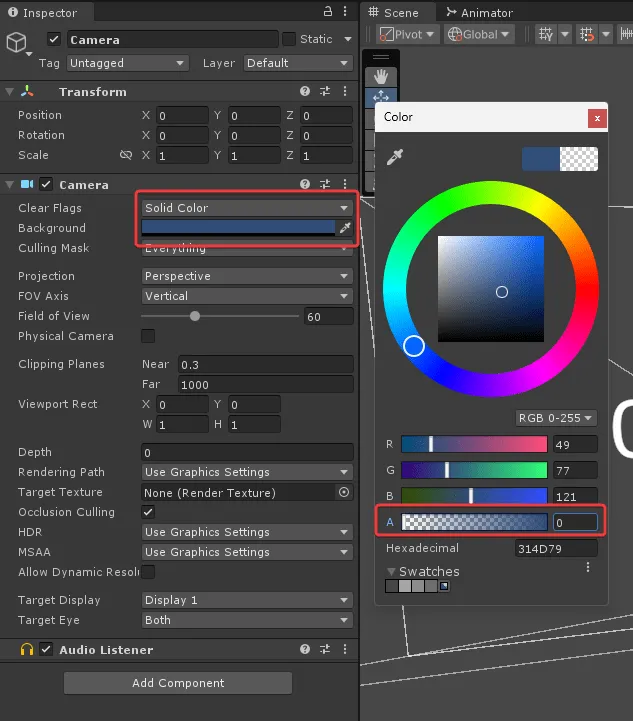This screenshot has height=721, width=633.
Task: Uncheck the Occlusion Culling checkbox
Action: pyautogui.click(x=148, y=512)
